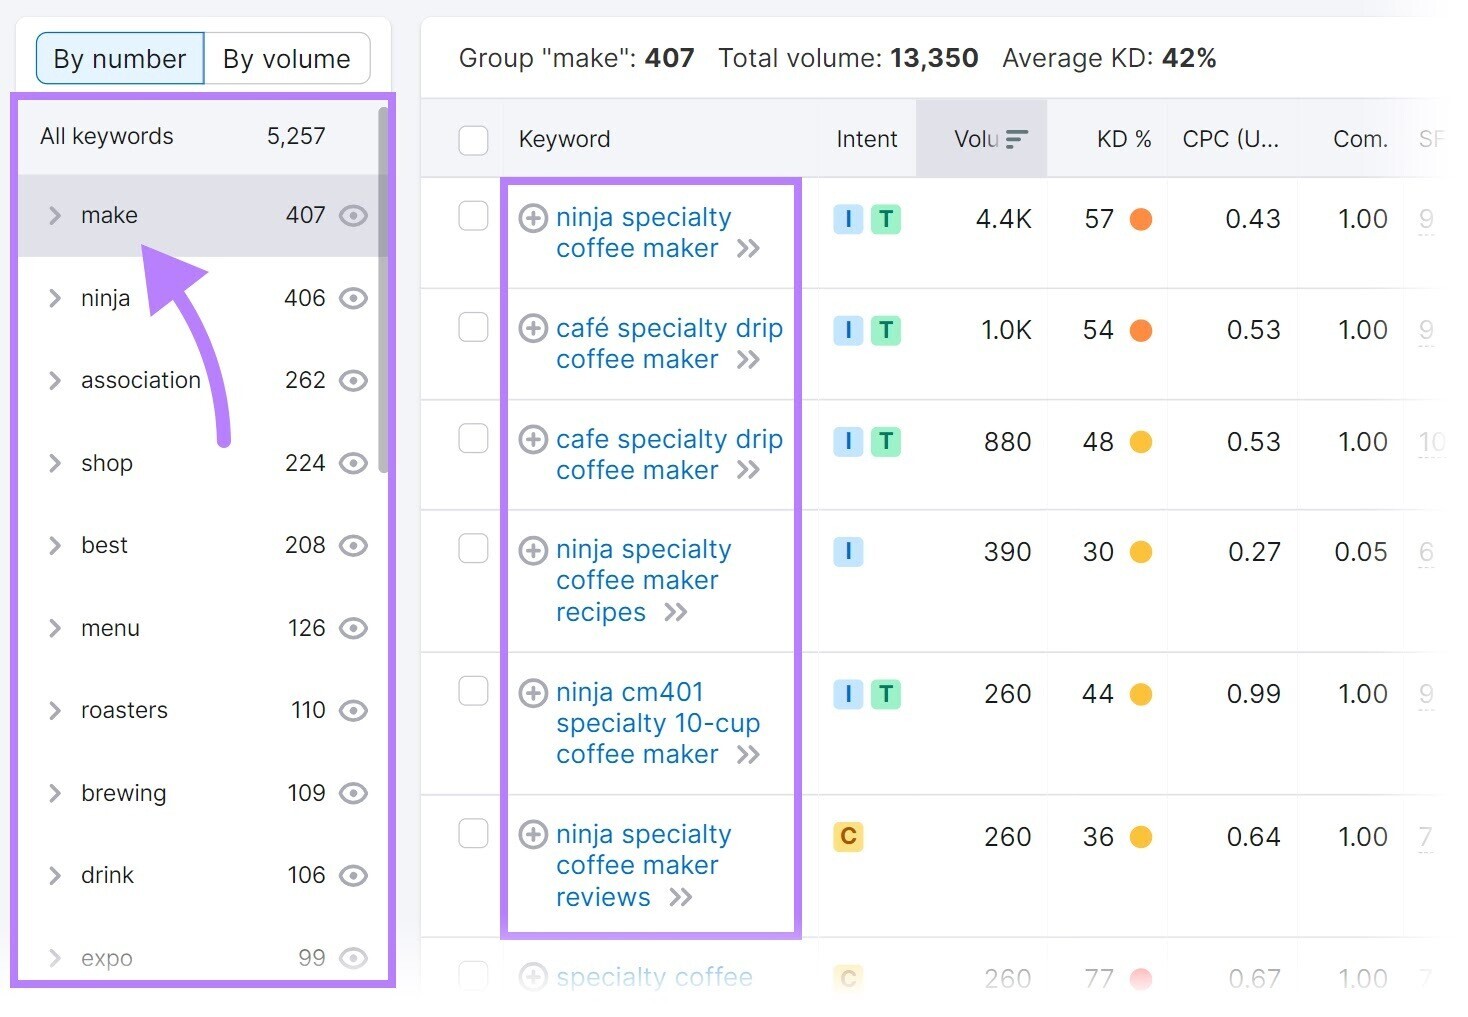Open the eye icon next to 'make' group

353,215
